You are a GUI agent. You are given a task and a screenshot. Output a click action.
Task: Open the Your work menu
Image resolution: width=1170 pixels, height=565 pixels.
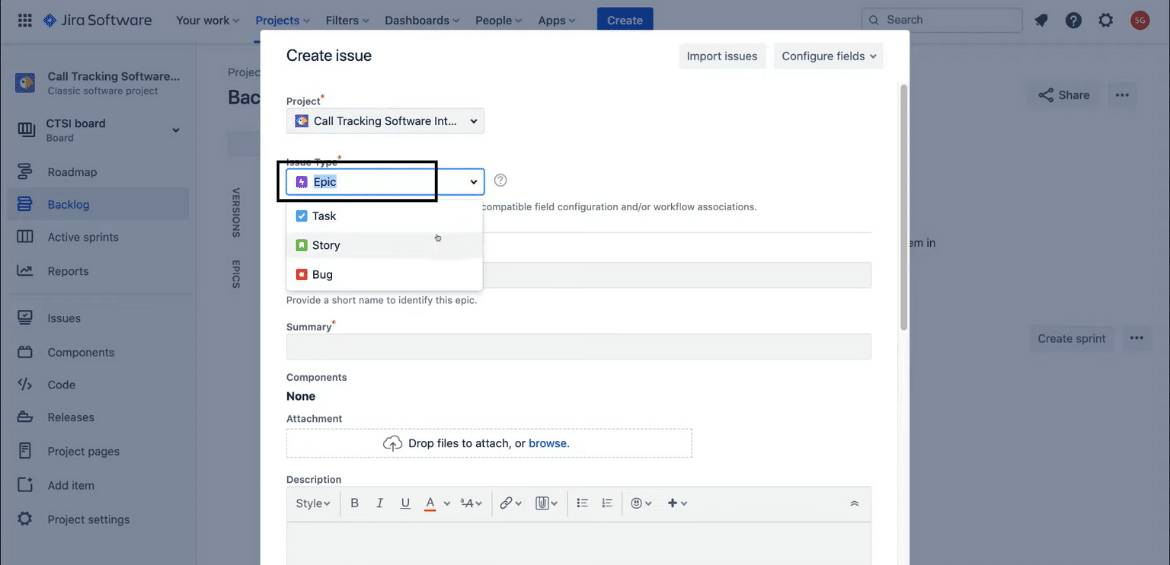(207, 20)
